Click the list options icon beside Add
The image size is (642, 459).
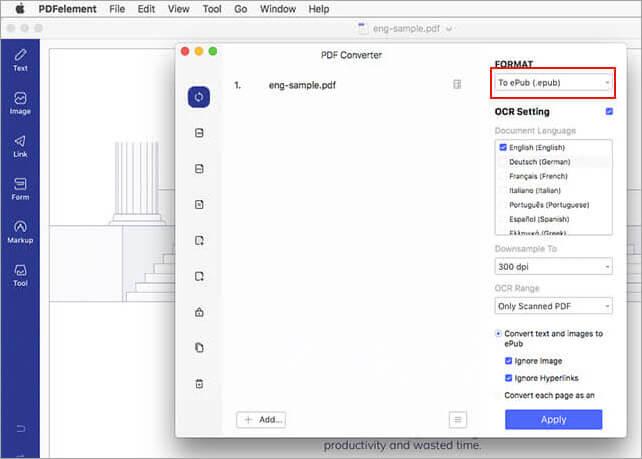[x=457, y=420]
